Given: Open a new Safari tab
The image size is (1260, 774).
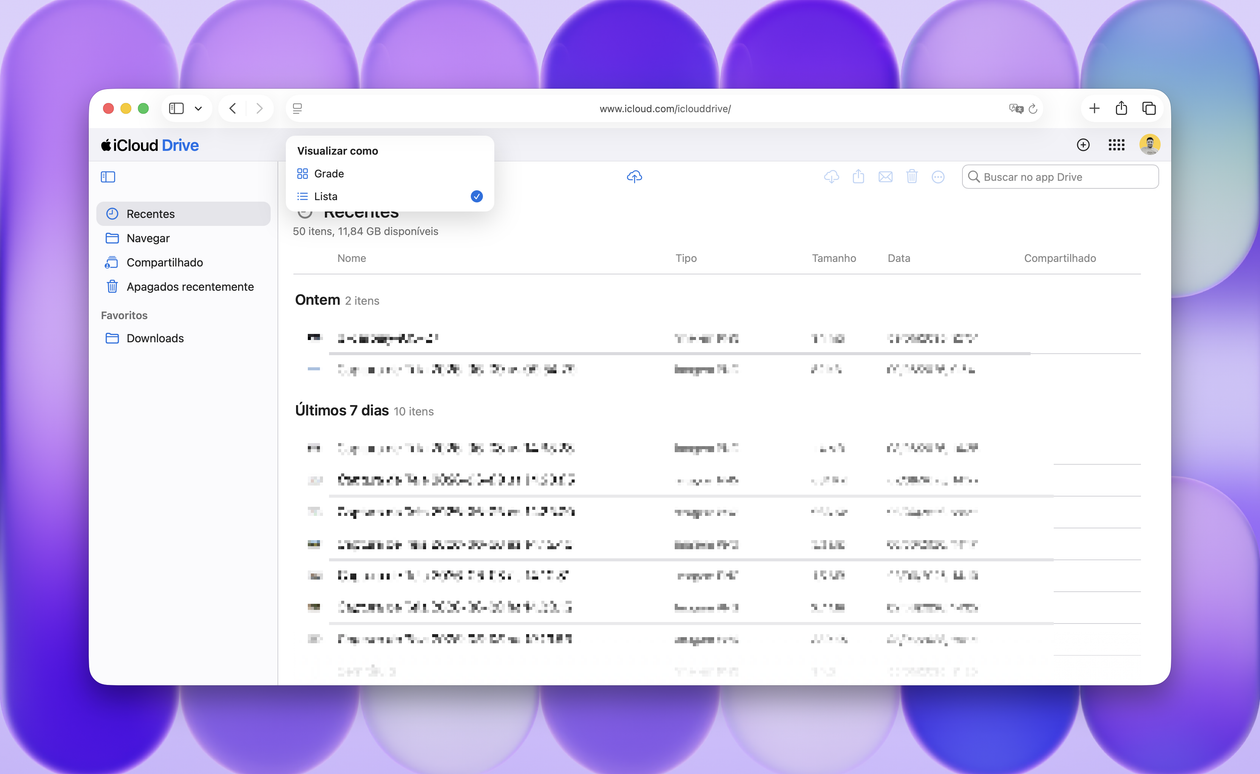Looking at the screenshot, I should click(x=1094, y=108).
